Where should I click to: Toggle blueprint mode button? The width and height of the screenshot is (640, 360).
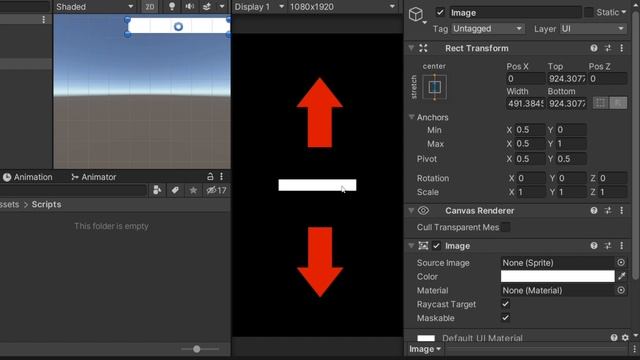coord(600,103)
